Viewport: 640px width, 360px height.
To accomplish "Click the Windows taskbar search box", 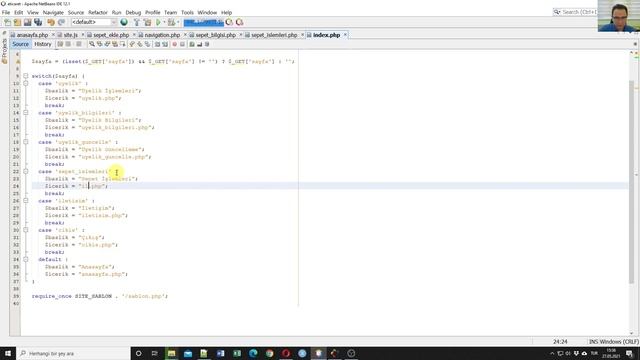I will point(73,353).
